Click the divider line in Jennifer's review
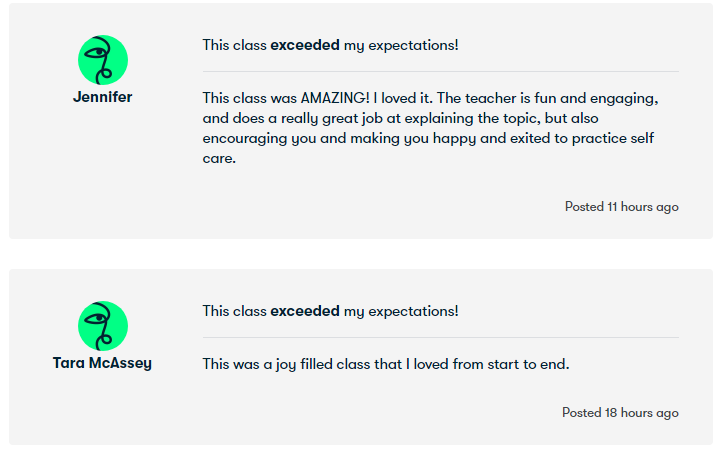The image size is (719, 459). click(x=440, y=72)
